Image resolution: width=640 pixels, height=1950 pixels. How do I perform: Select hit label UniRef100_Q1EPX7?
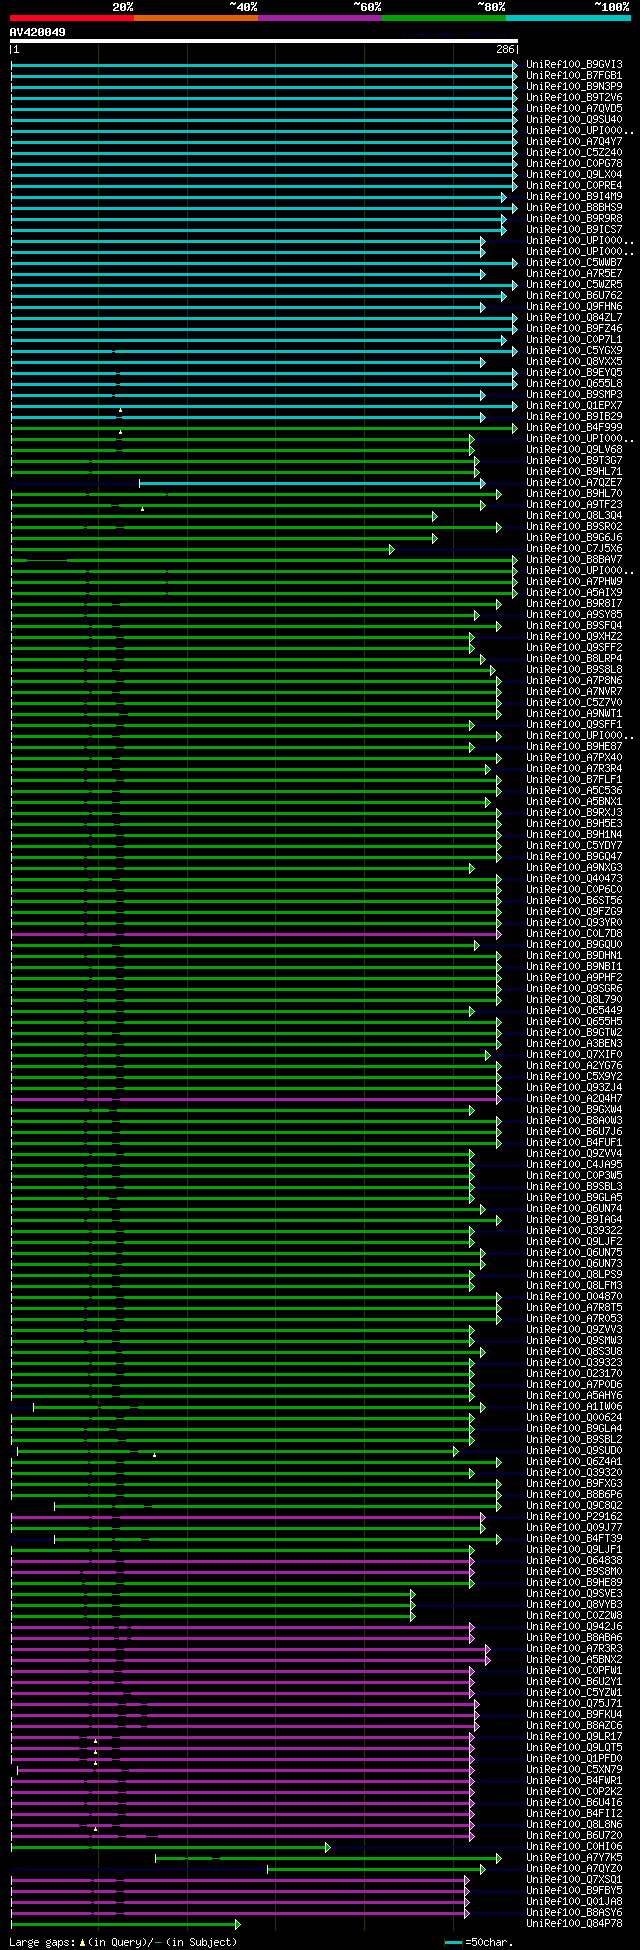[574, 406]
